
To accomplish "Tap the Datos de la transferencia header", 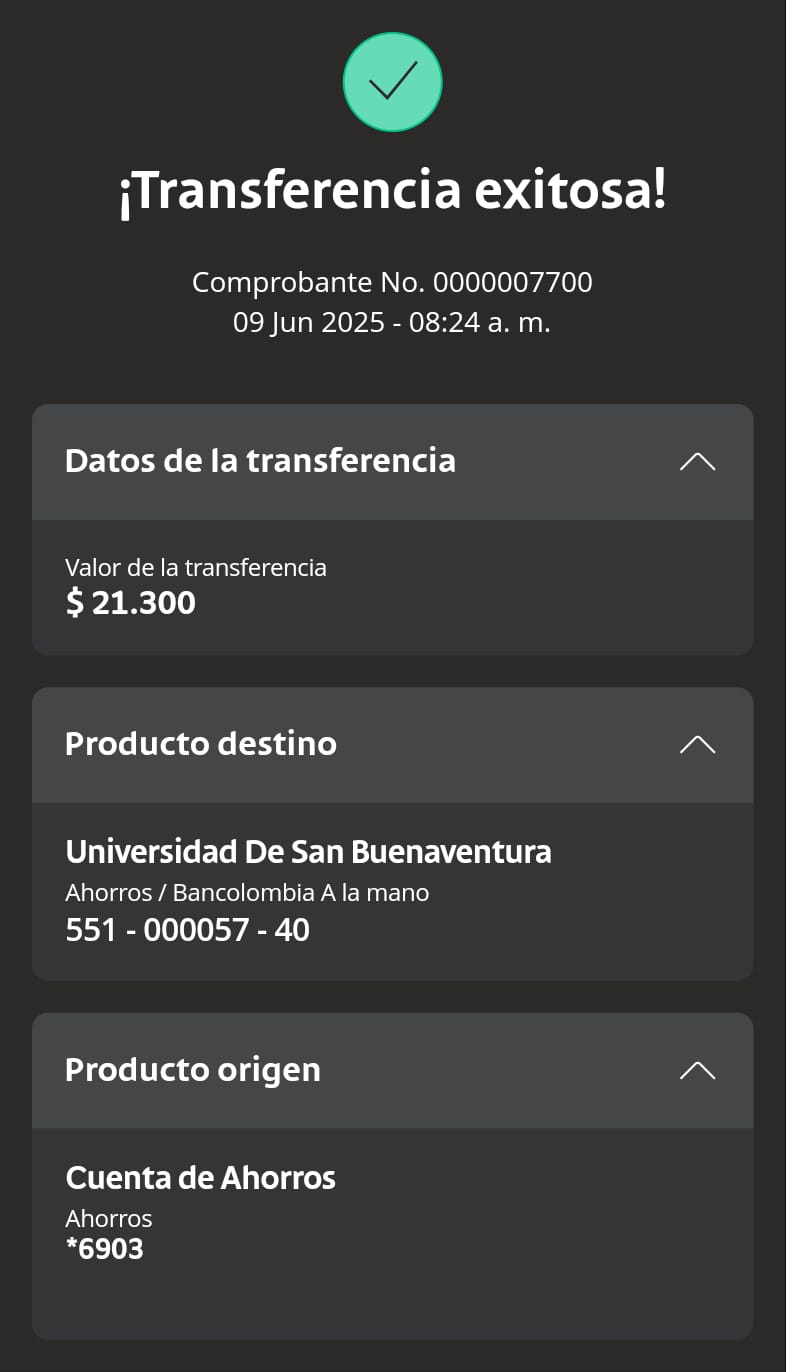I will [392, 461].
